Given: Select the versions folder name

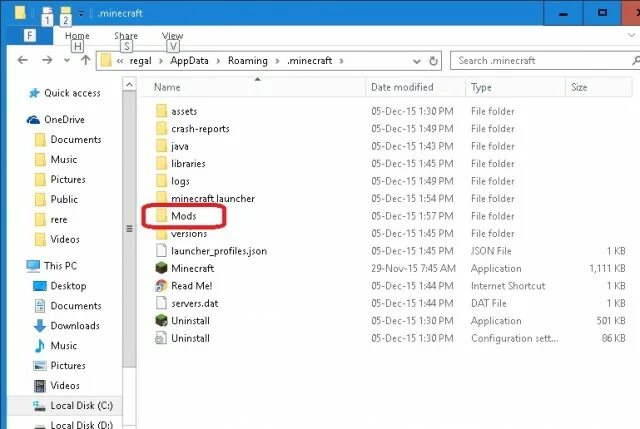Looking at the screenshot, I should click(189, 234).
